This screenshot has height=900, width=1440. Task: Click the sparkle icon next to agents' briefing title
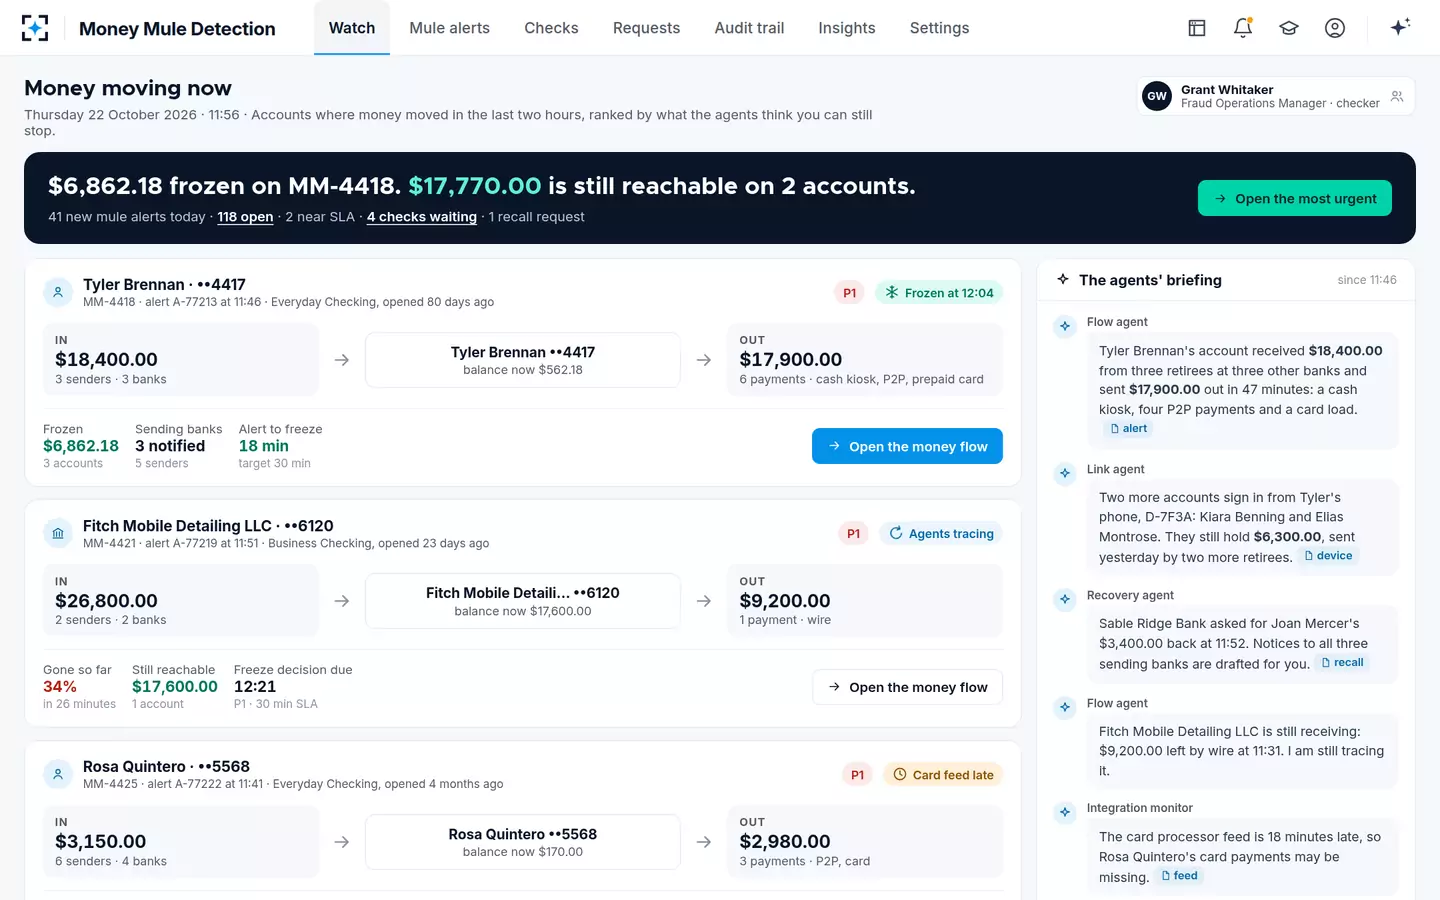[1063, 280]
